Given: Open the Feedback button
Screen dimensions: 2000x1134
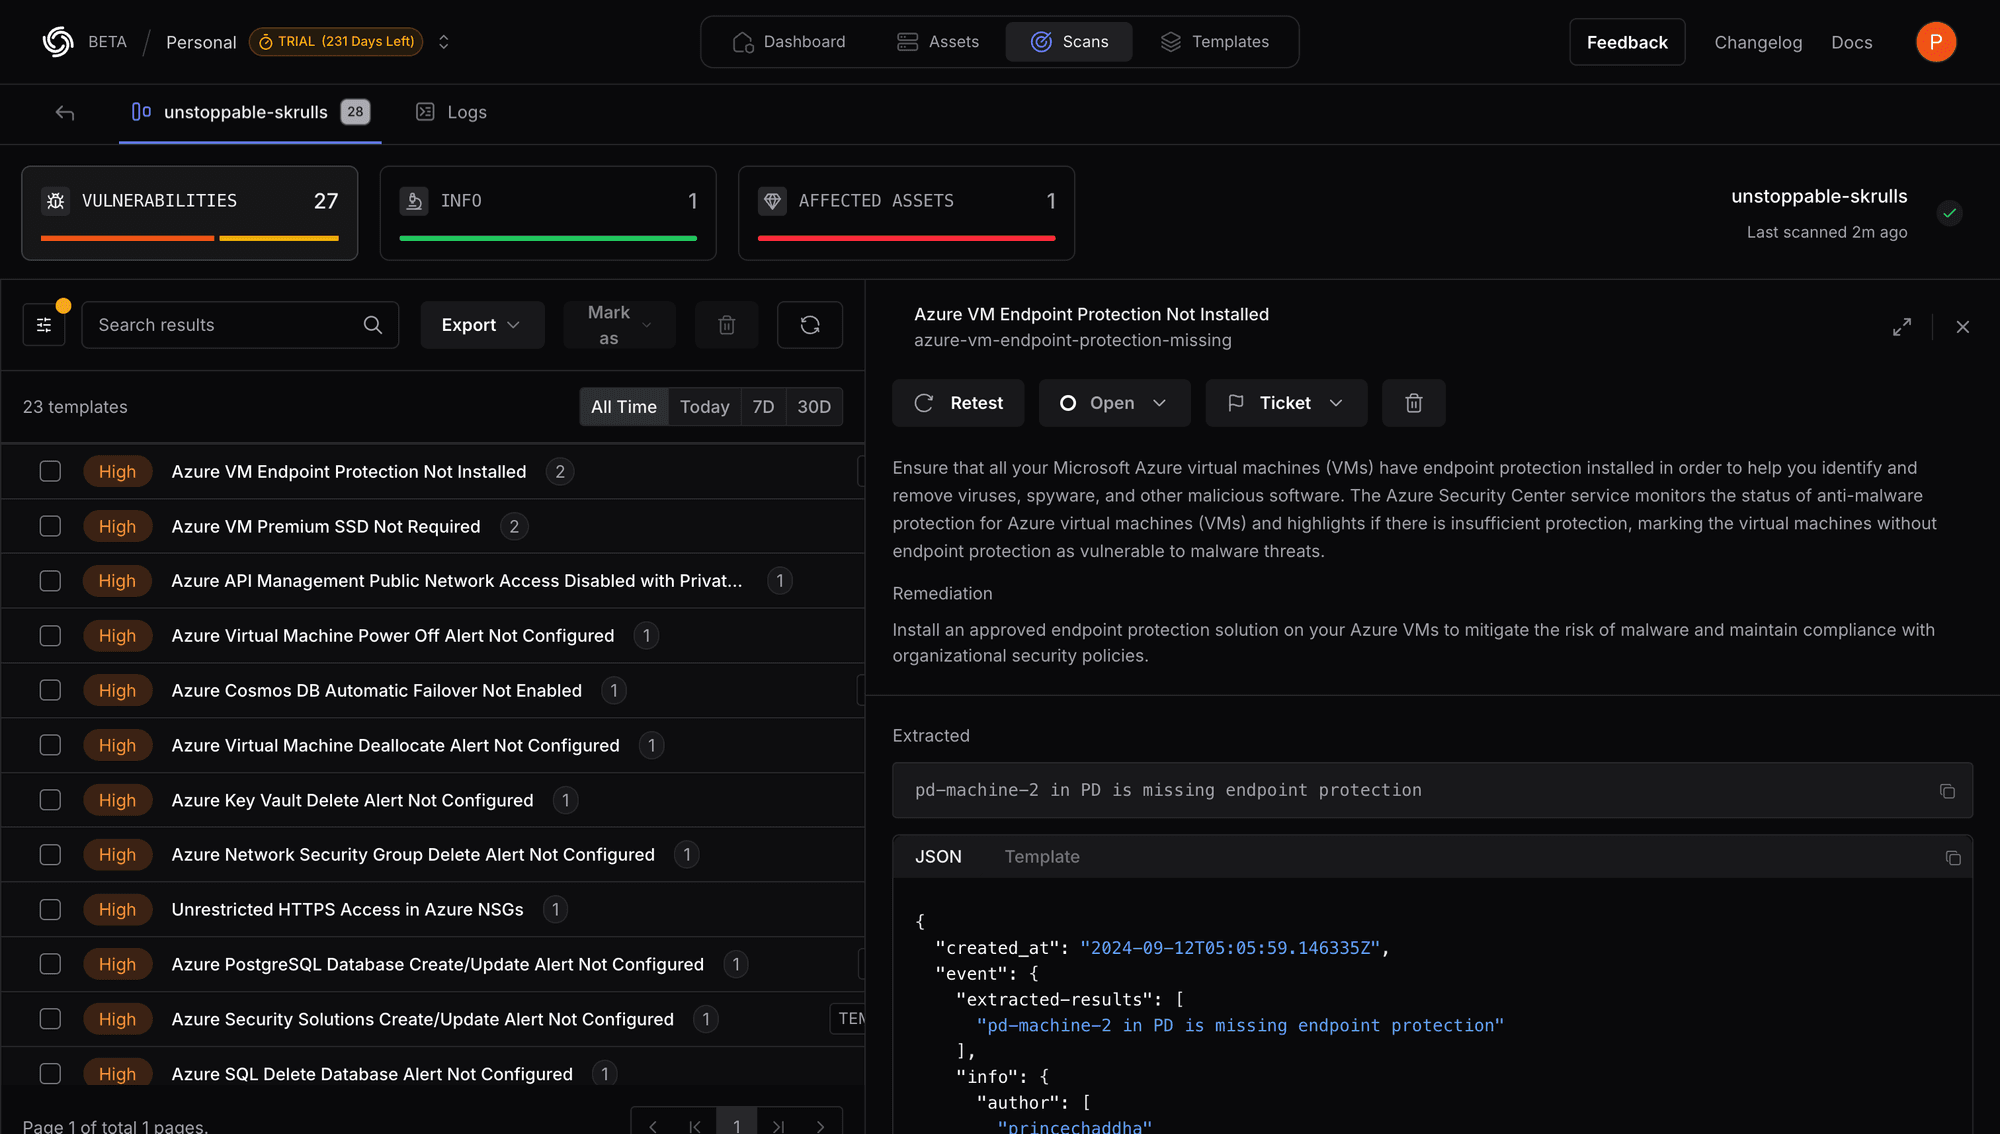Looking at the screenshot, I should pos(1626,42).
